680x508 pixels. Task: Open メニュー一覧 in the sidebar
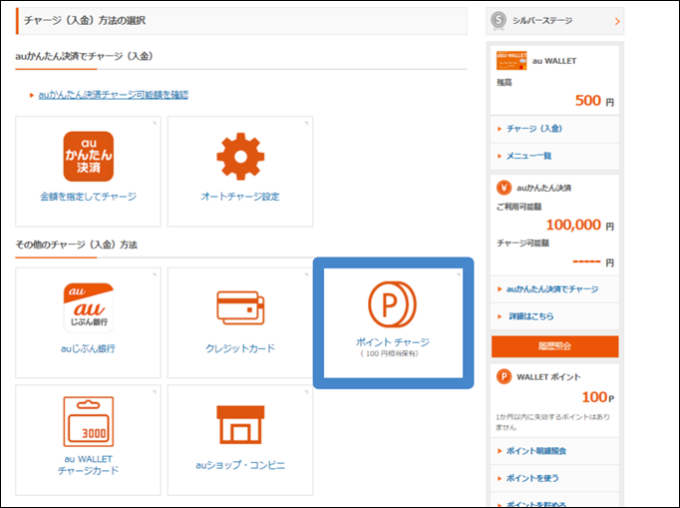[529, 156]
